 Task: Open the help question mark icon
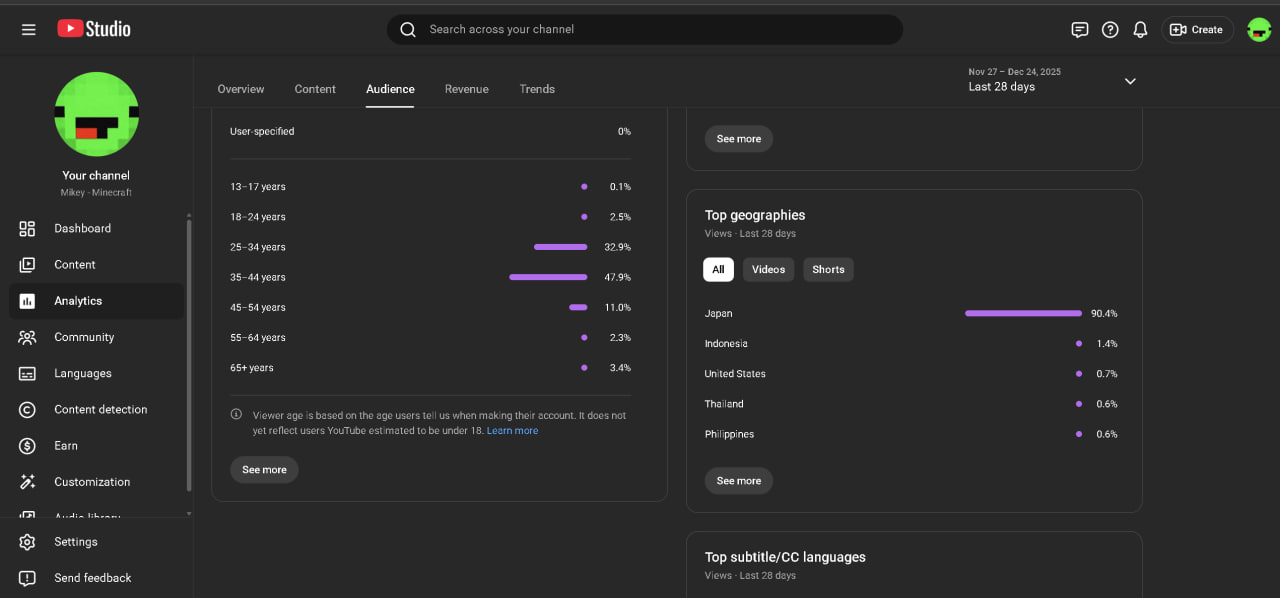1110,29
